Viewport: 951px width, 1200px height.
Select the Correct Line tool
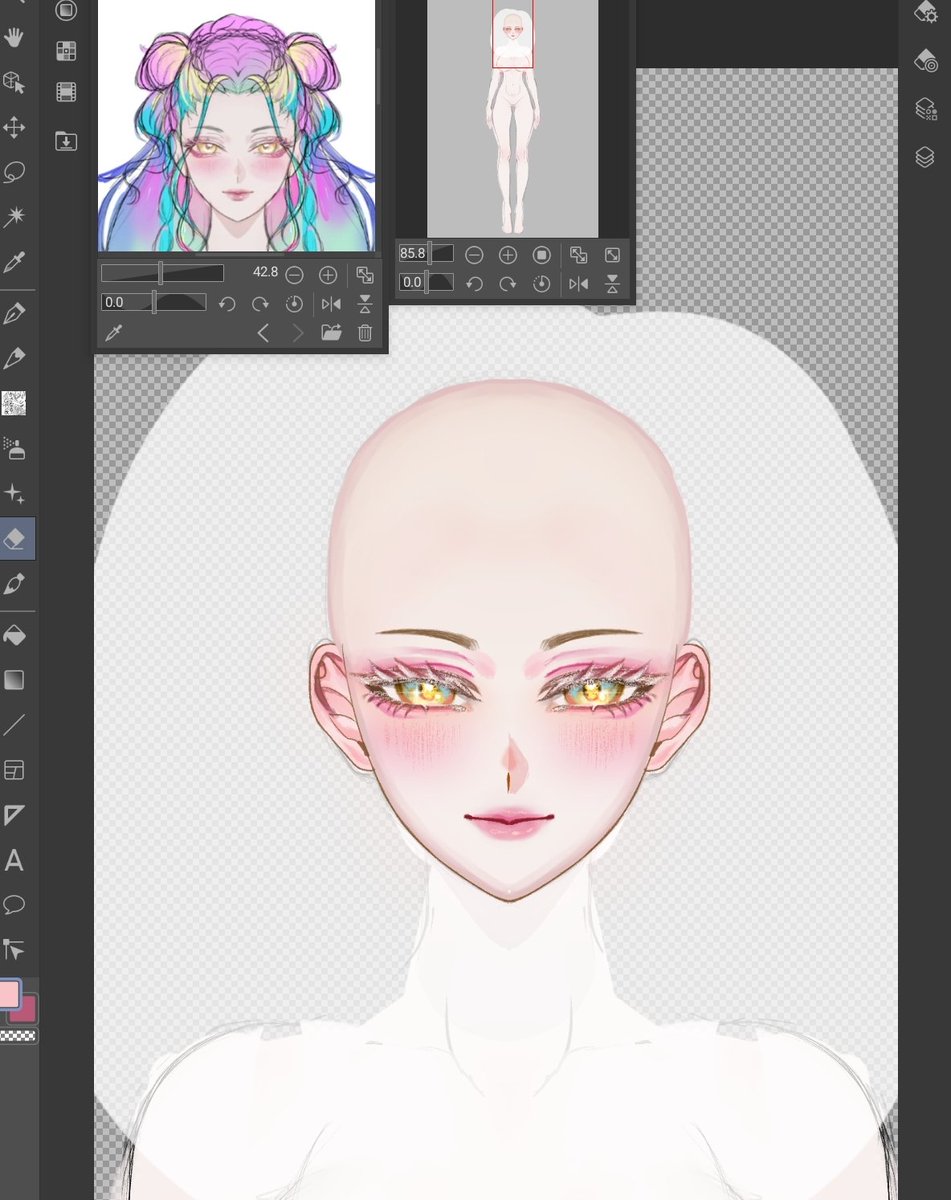click(x=14, y=949)
